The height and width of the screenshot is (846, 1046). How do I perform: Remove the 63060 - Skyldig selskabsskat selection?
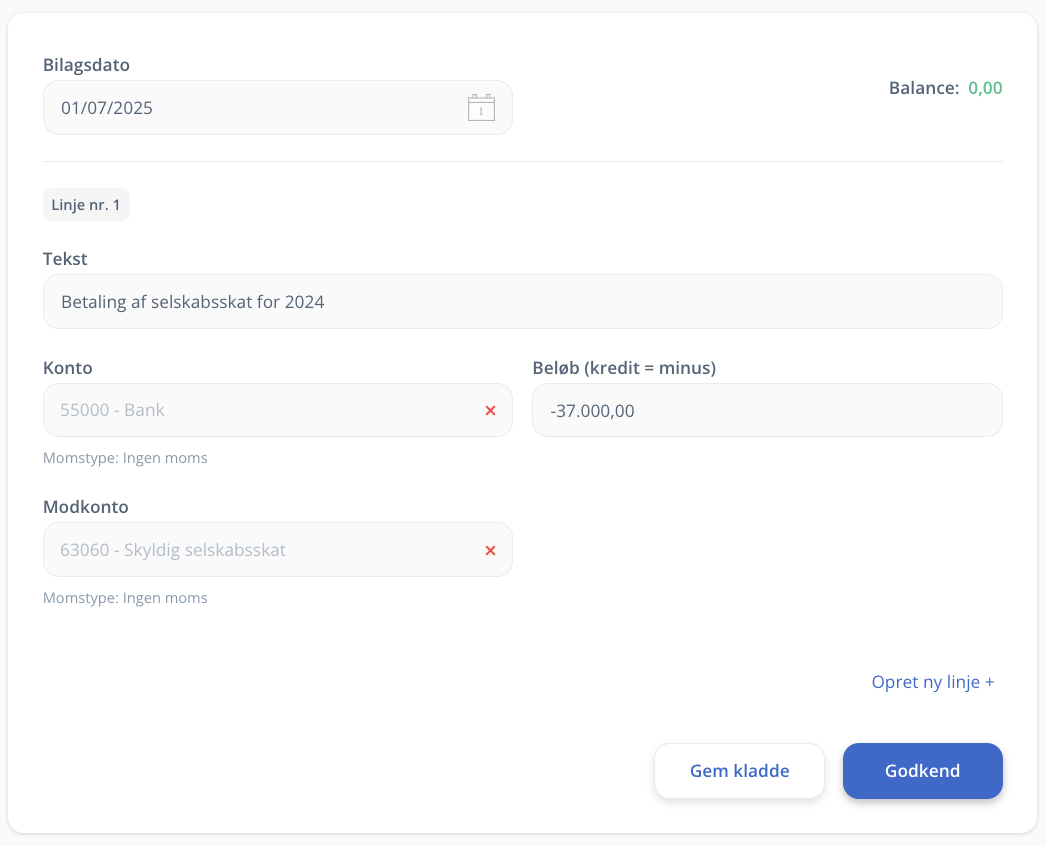coord(490,550)
